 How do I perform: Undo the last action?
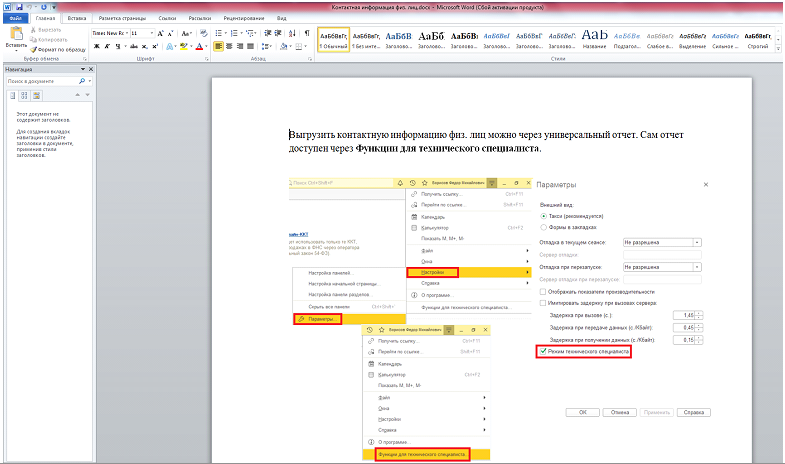click(29, 7)
